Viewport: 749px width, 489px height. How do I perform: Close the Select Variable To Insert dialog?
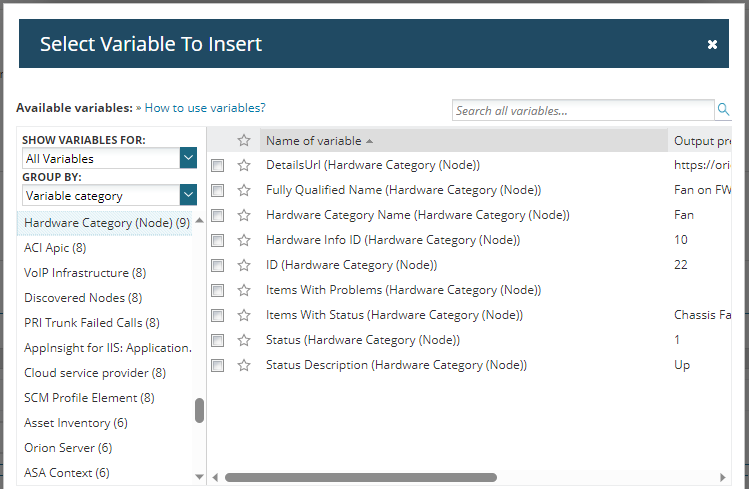(x=712, y=45)
